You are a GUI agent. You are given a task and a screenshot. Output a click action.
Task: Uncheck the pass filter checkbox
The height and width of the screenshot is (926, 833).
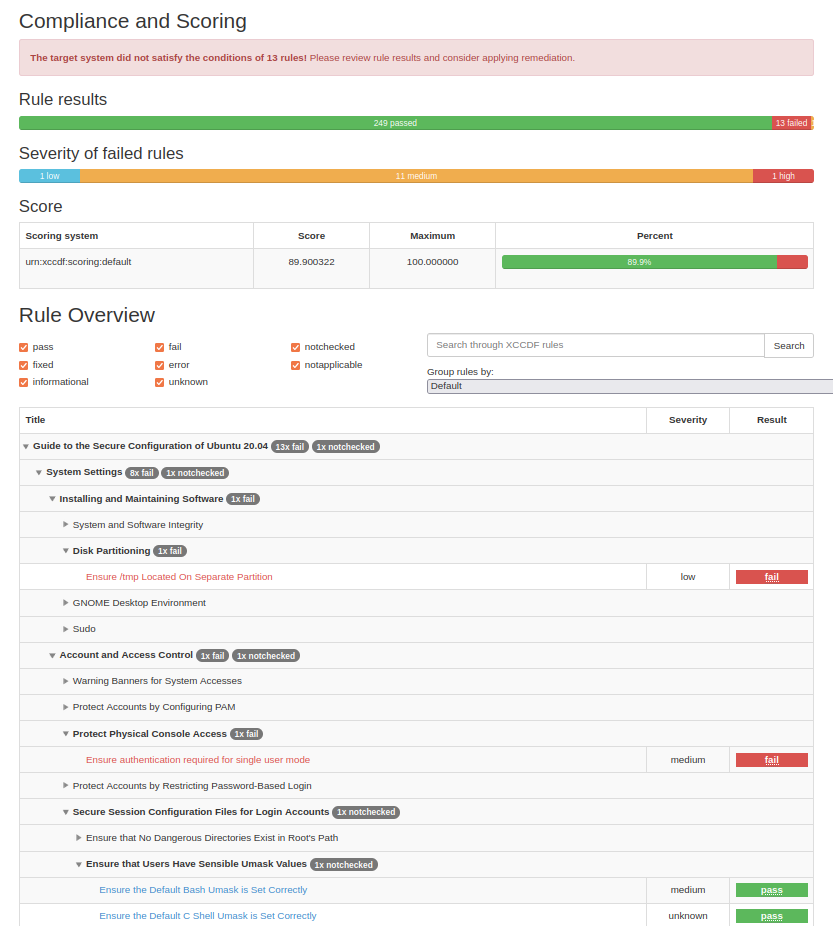click(x=24, y=347)
